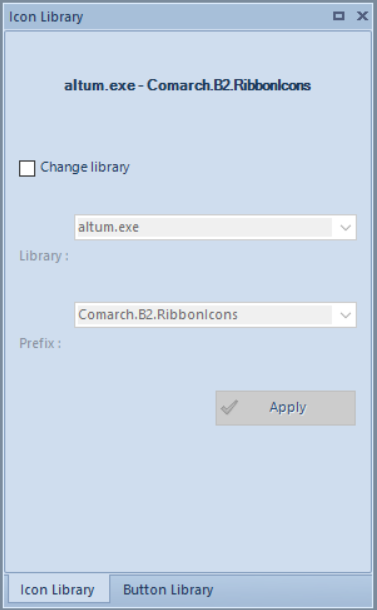377x610 pixels.
Task: Click empty tab strip beside Button Library
Action: point(296,590)
